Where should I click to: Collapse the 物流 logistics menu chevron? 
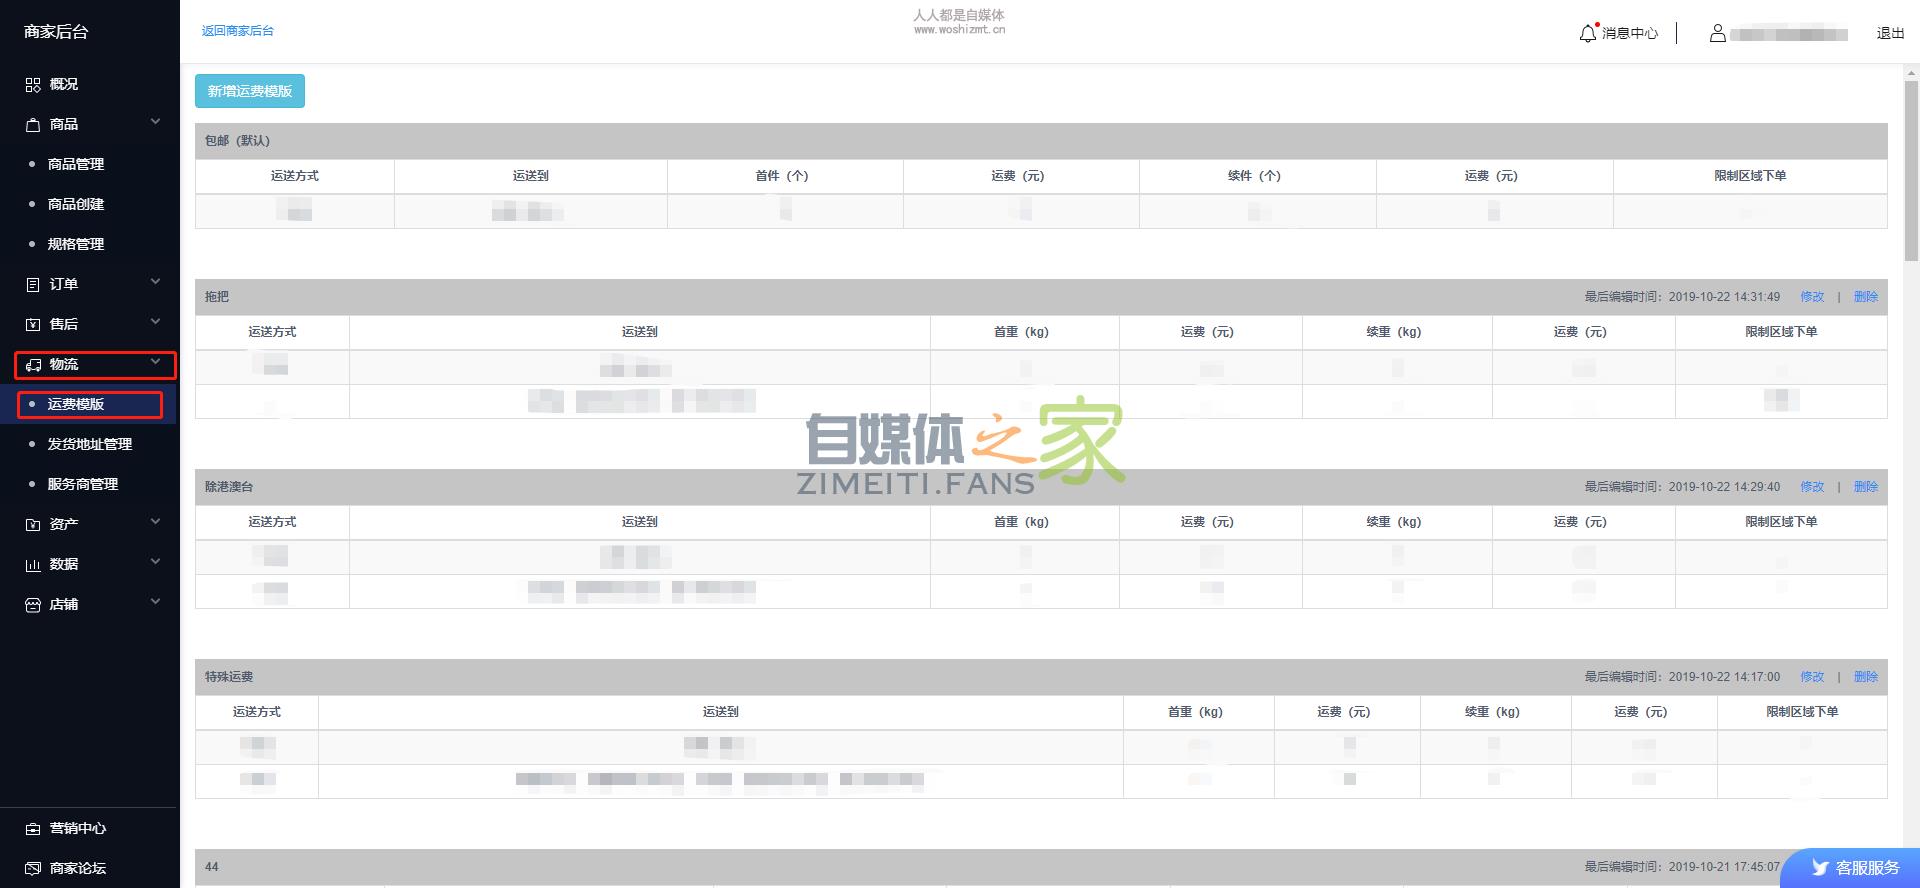point(155,362)
